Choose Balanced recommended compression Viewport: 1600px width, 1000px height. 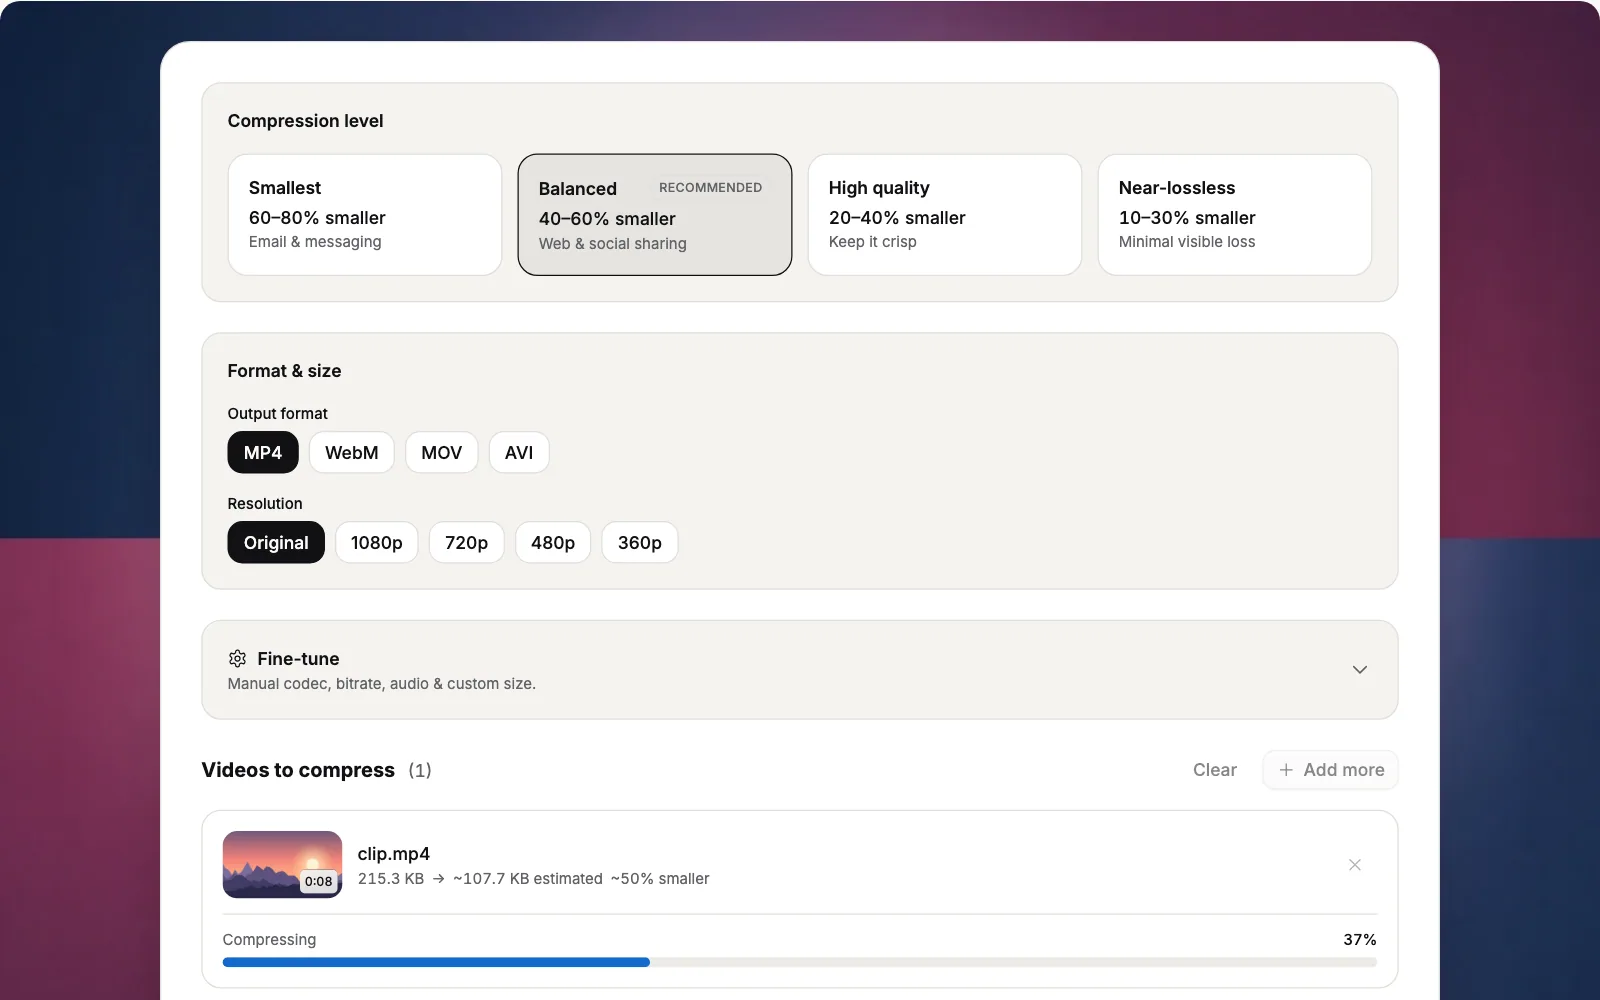point(655,214)
